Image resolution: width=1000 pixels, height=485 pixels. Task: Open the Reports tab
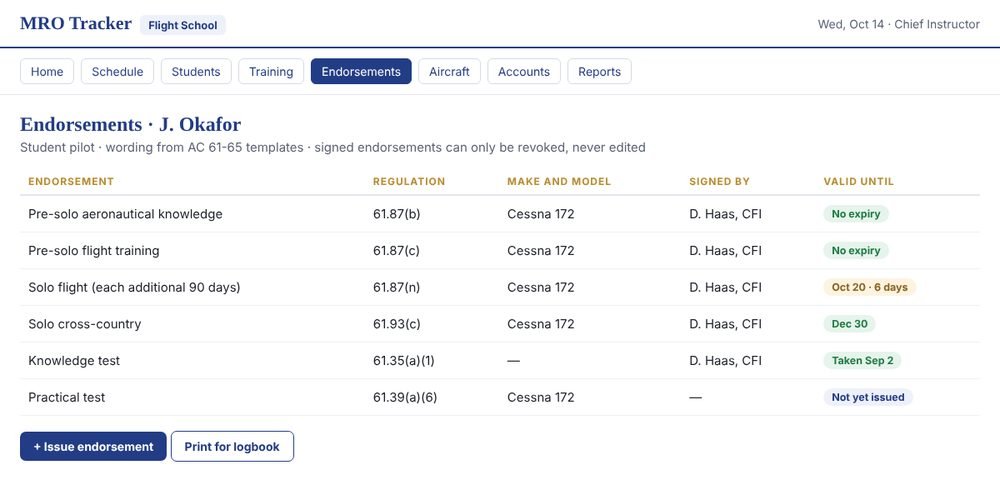coord(599,71)
